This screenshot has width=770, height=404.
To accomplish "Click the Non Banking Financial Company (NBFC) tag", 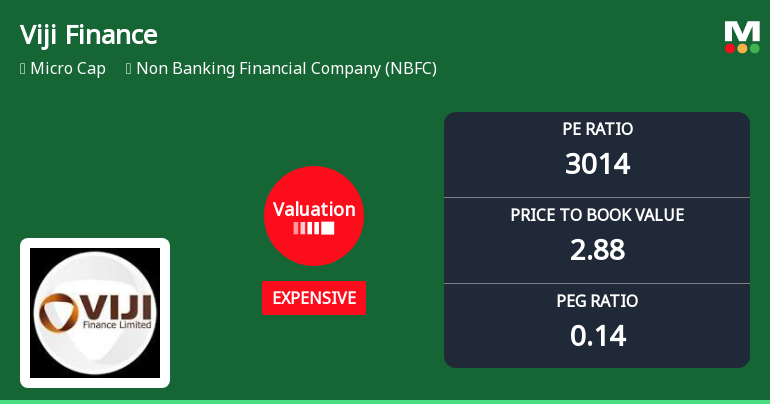I will tap(286, 68).
